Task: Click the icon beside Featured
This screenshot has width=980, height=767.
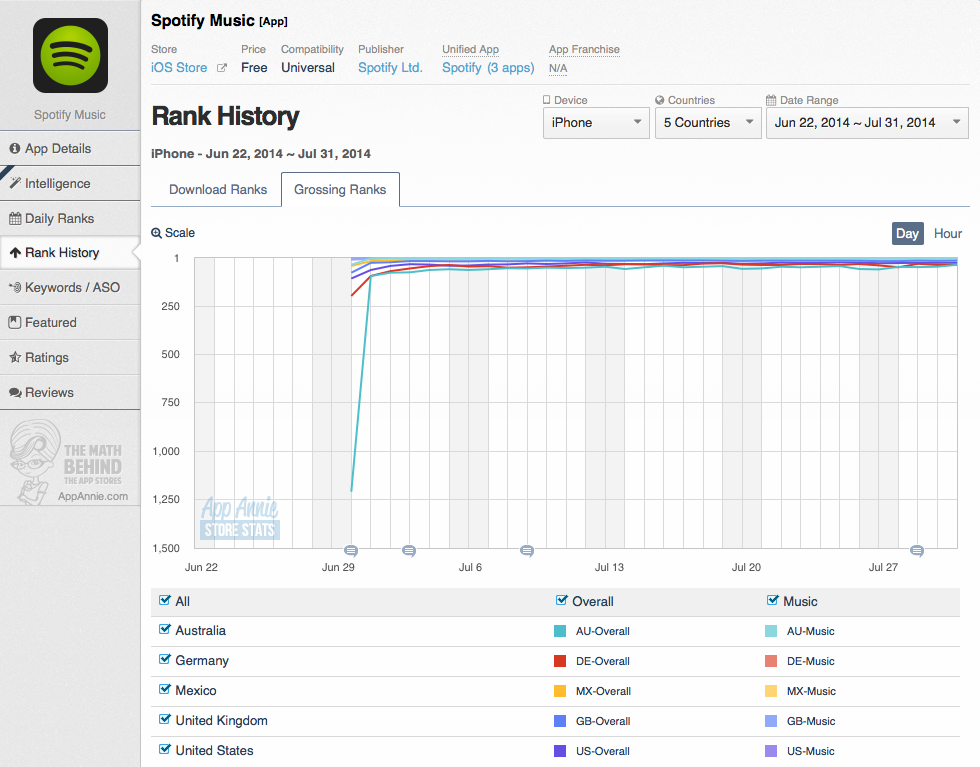Action: (15, 323)
